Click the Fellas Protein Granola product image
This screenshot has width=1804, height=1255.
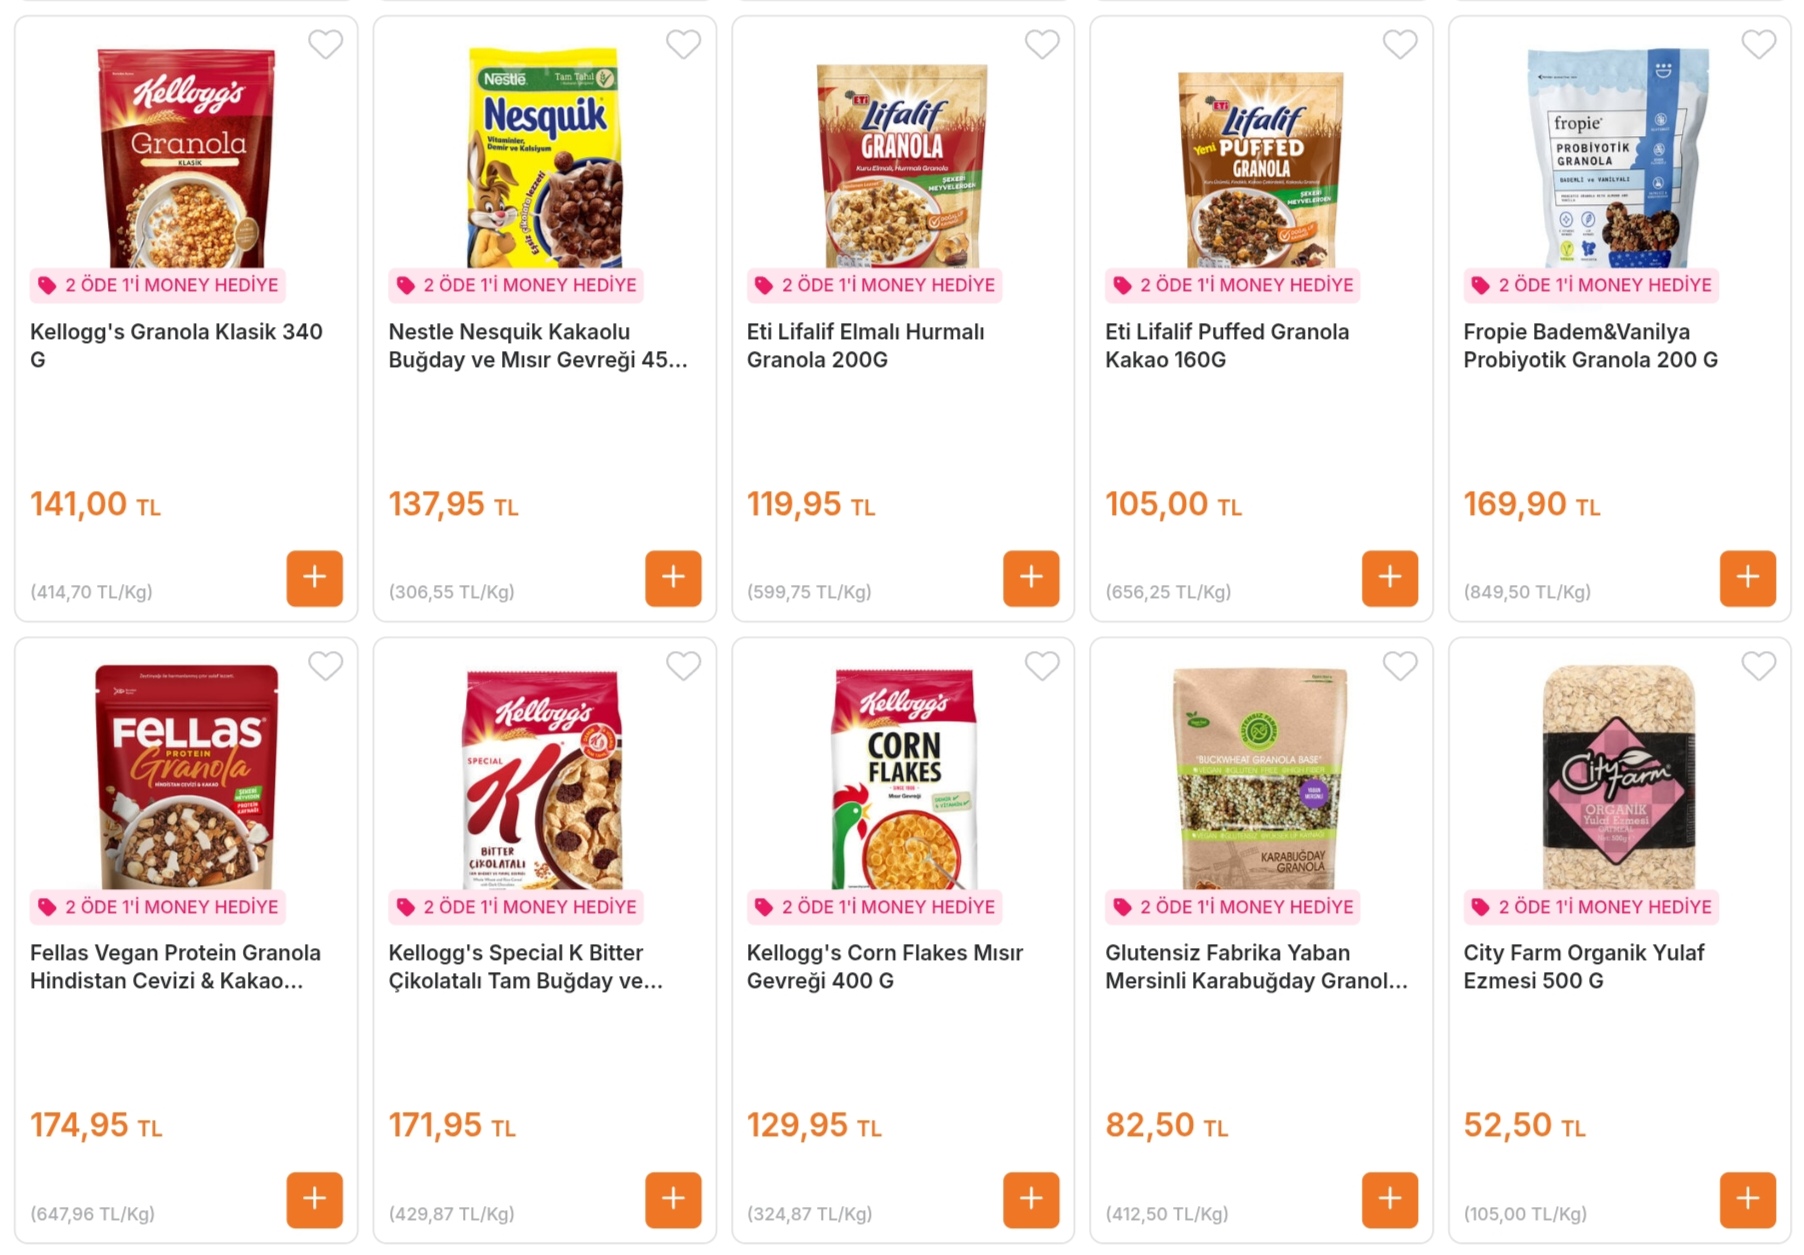click(186, 775)
